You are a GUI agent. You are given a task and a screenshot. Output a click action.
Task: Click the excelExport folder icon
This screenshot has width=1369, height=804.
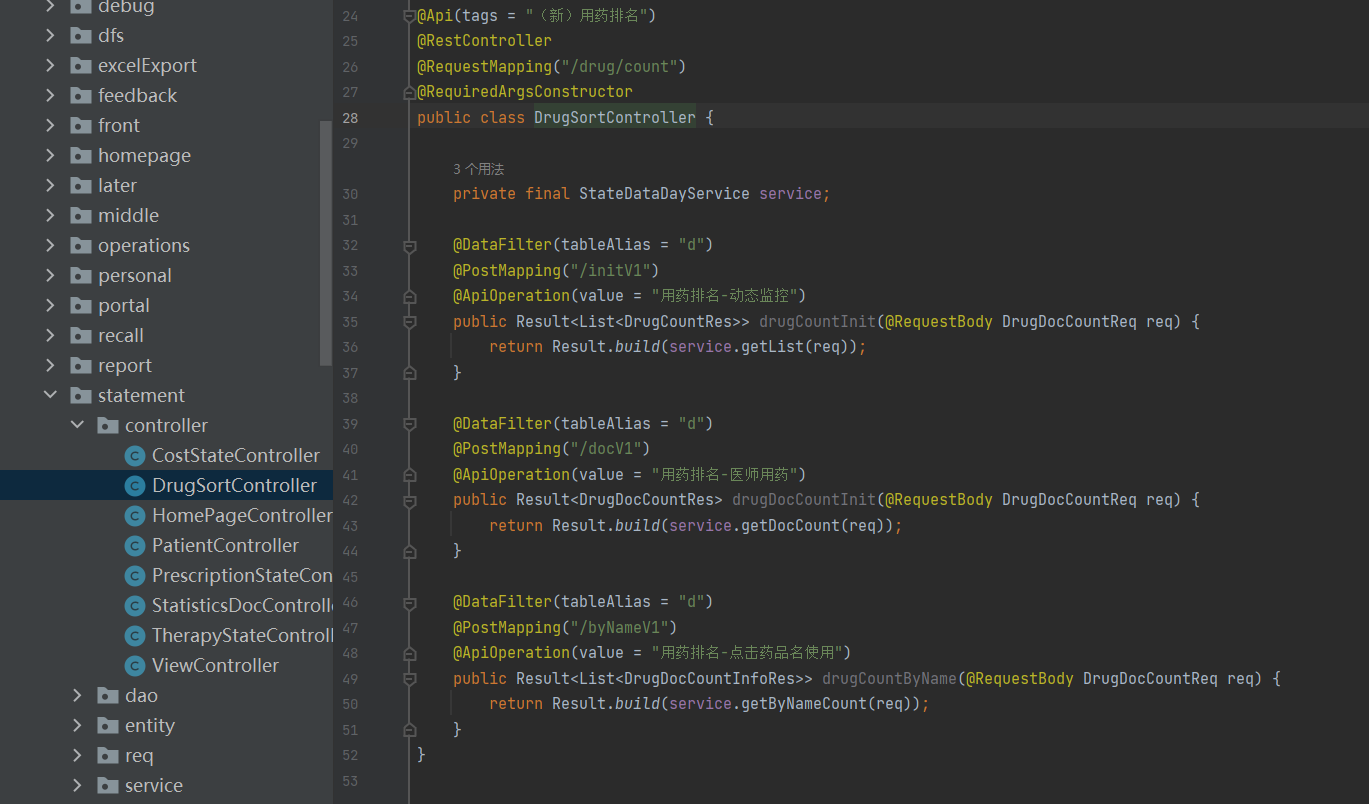click(81, 66)
